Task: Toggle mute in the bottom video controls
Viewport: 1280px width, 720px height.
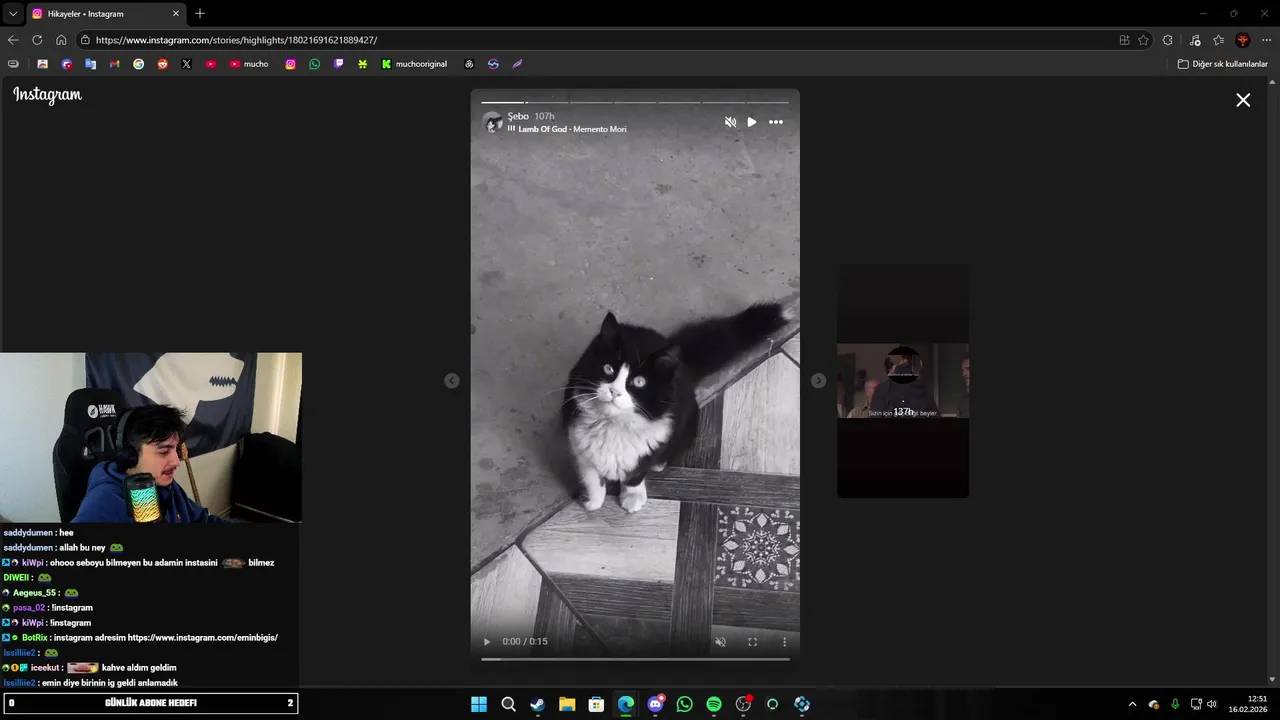Action: (720, 642)
